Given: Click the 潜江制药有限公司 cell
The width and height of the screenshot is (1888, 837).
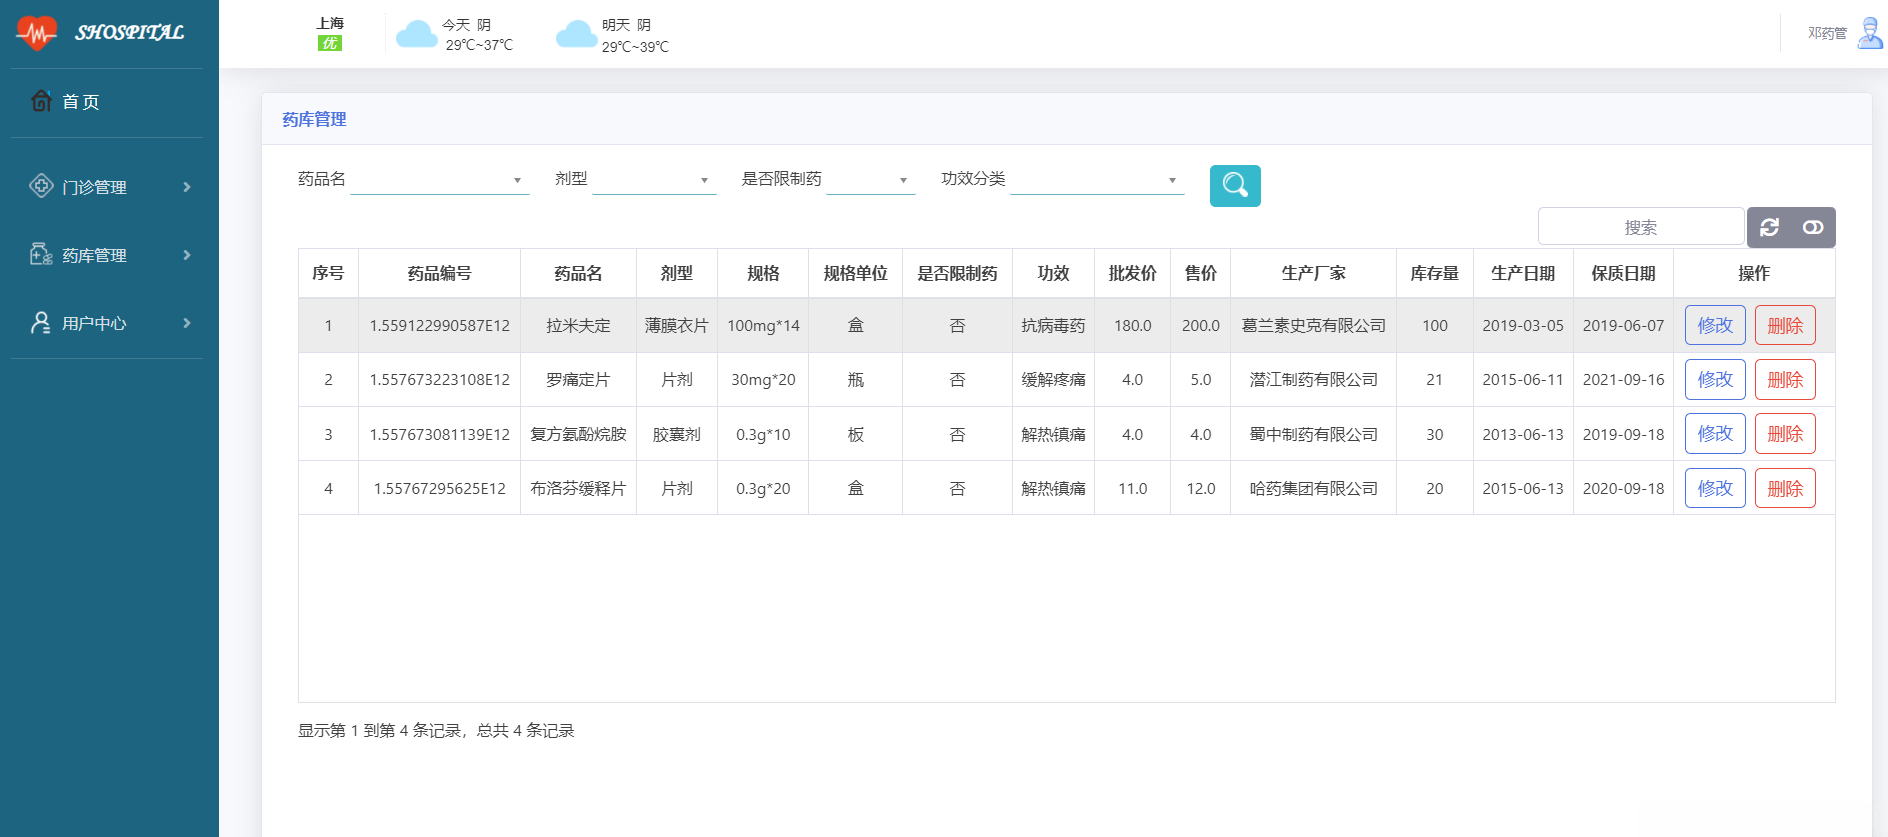Looking at the screenshot, I should coord(1313,379).
